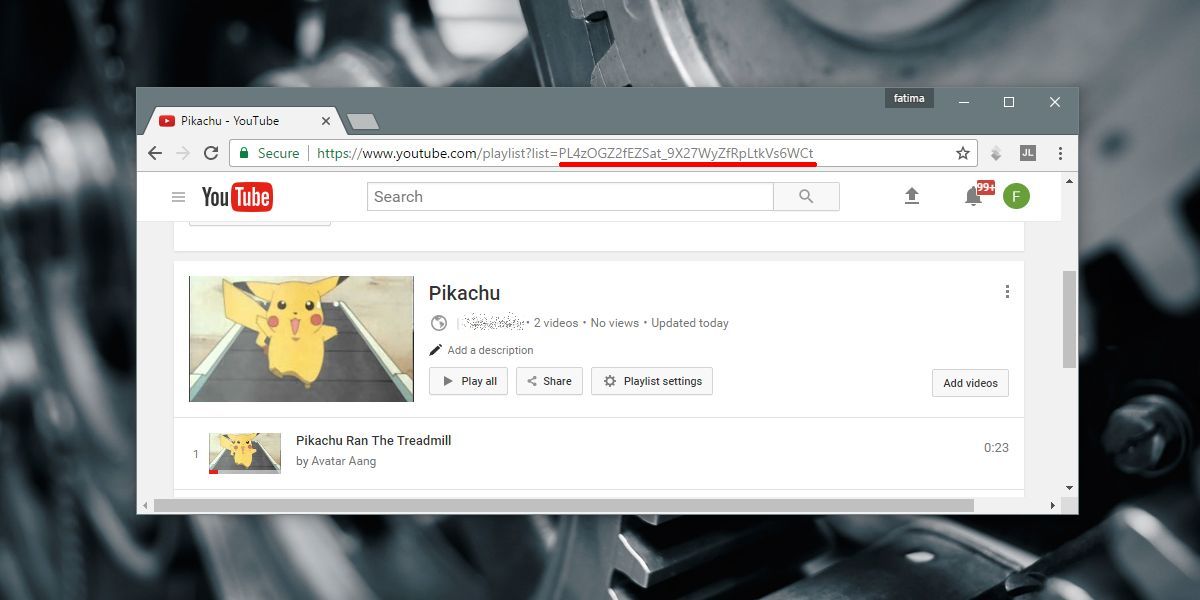Click the 'No views' text
Image resolution: width=1200 pixels, height=600 pixels.
615,323
